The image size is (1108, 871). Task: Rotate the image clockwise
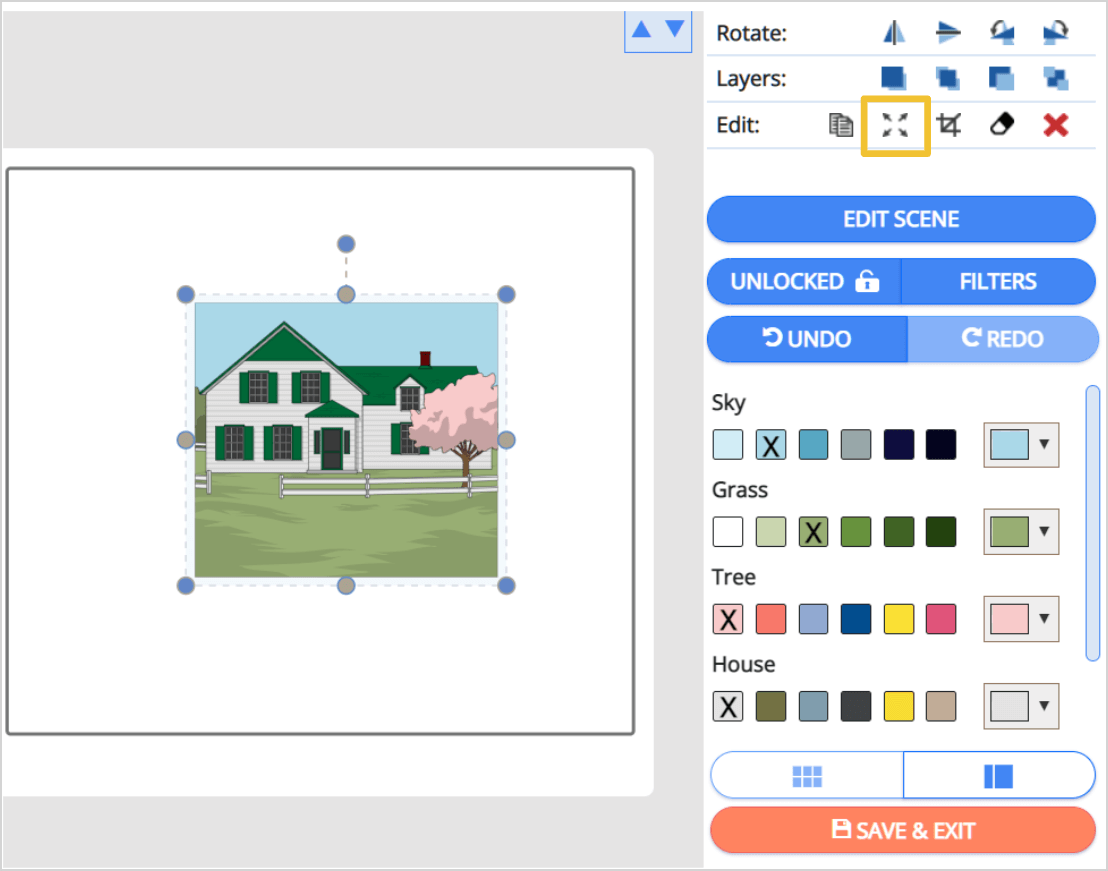[x=1056, y=32]
